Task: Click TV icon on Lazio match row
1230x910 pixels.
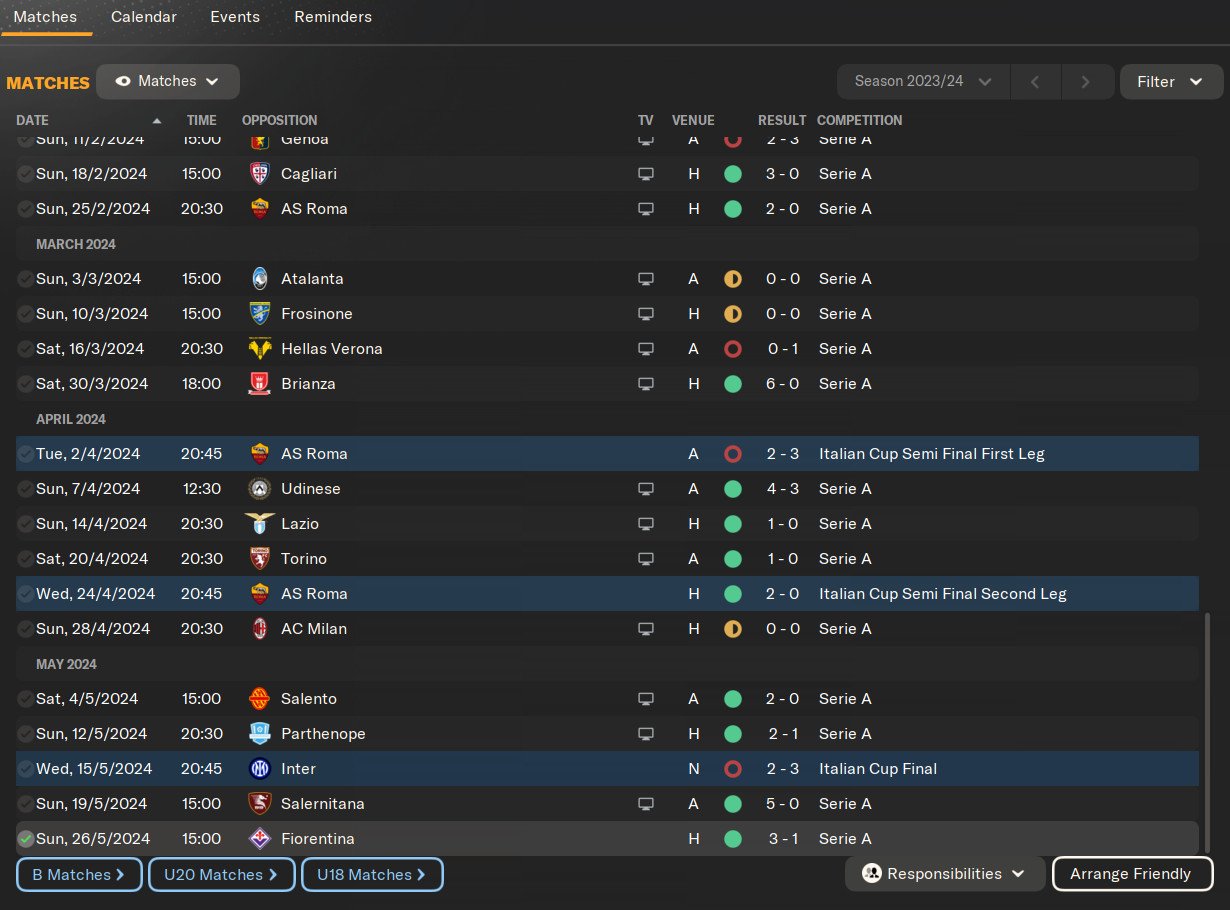Action: pyautogui.click(x=646, y=523)
